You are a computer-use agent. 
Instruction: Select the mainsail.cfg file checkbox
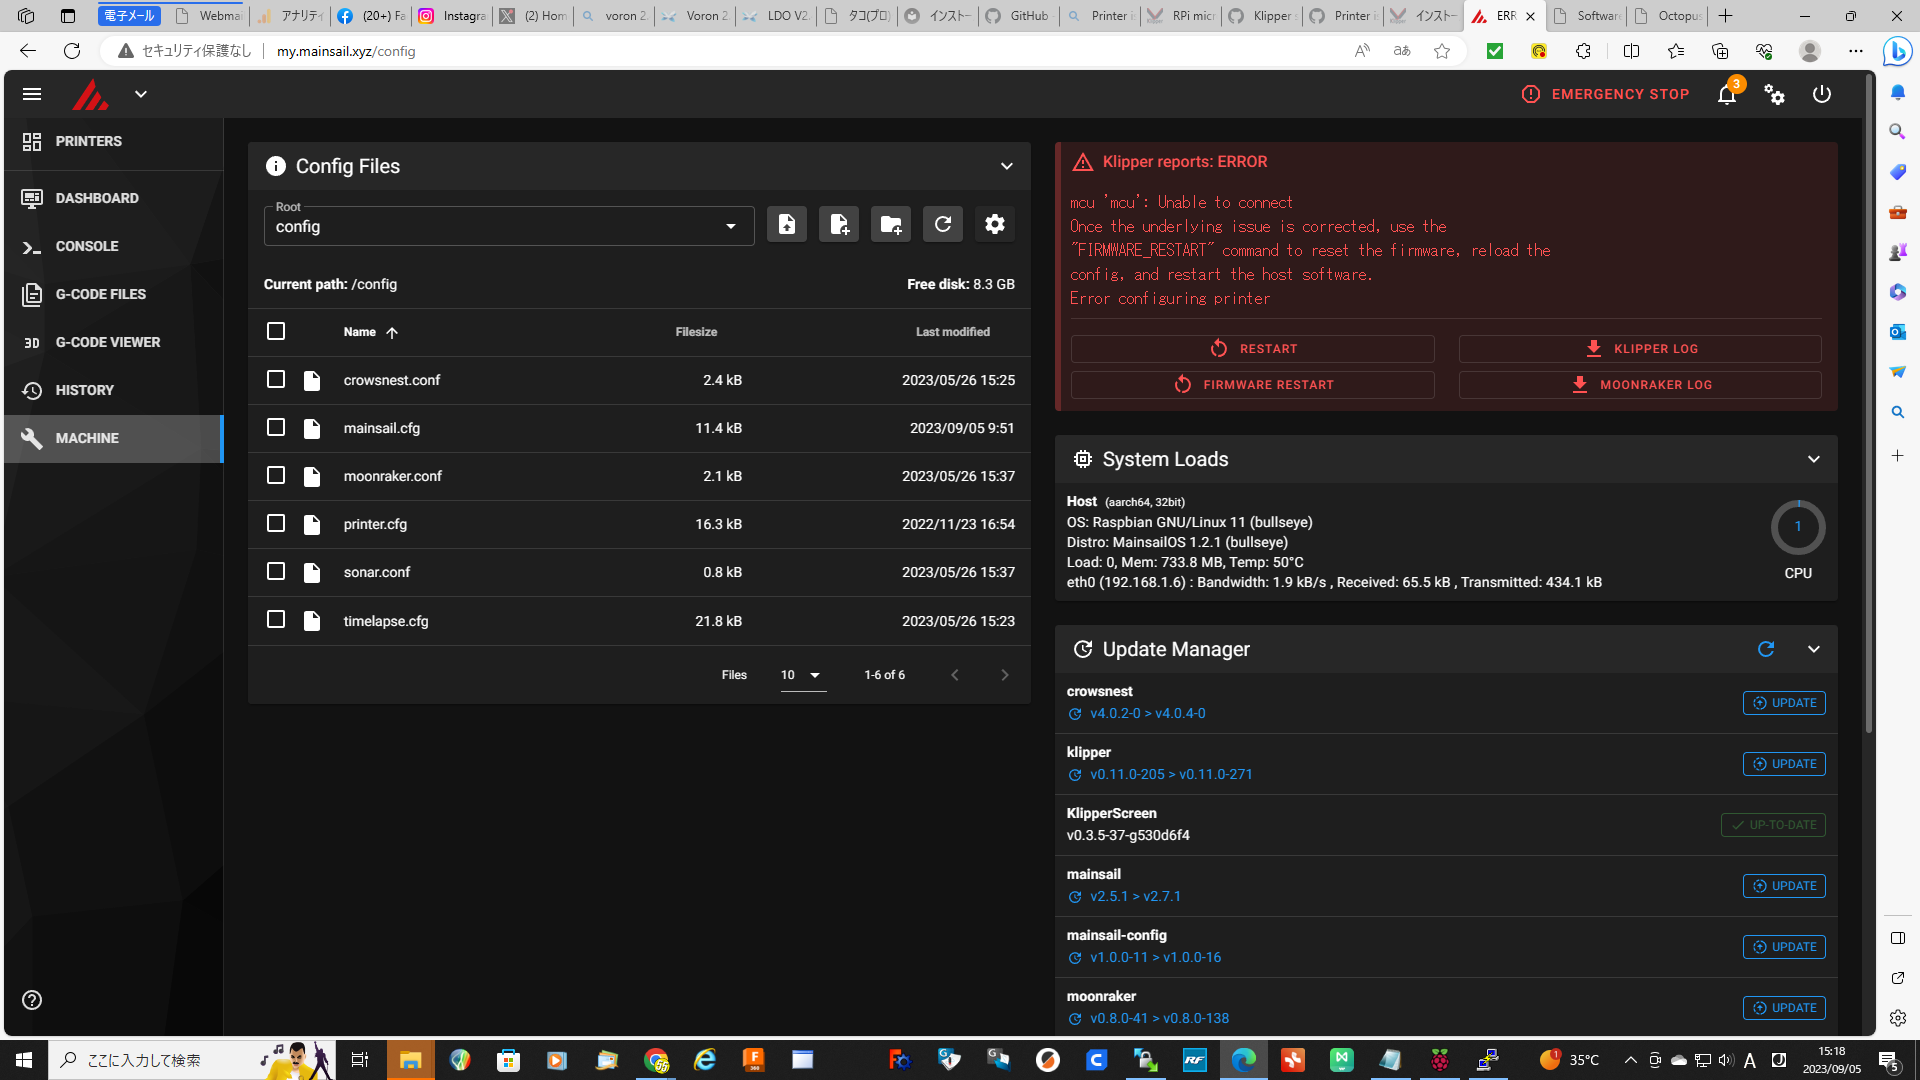click(x=276, y=428)
